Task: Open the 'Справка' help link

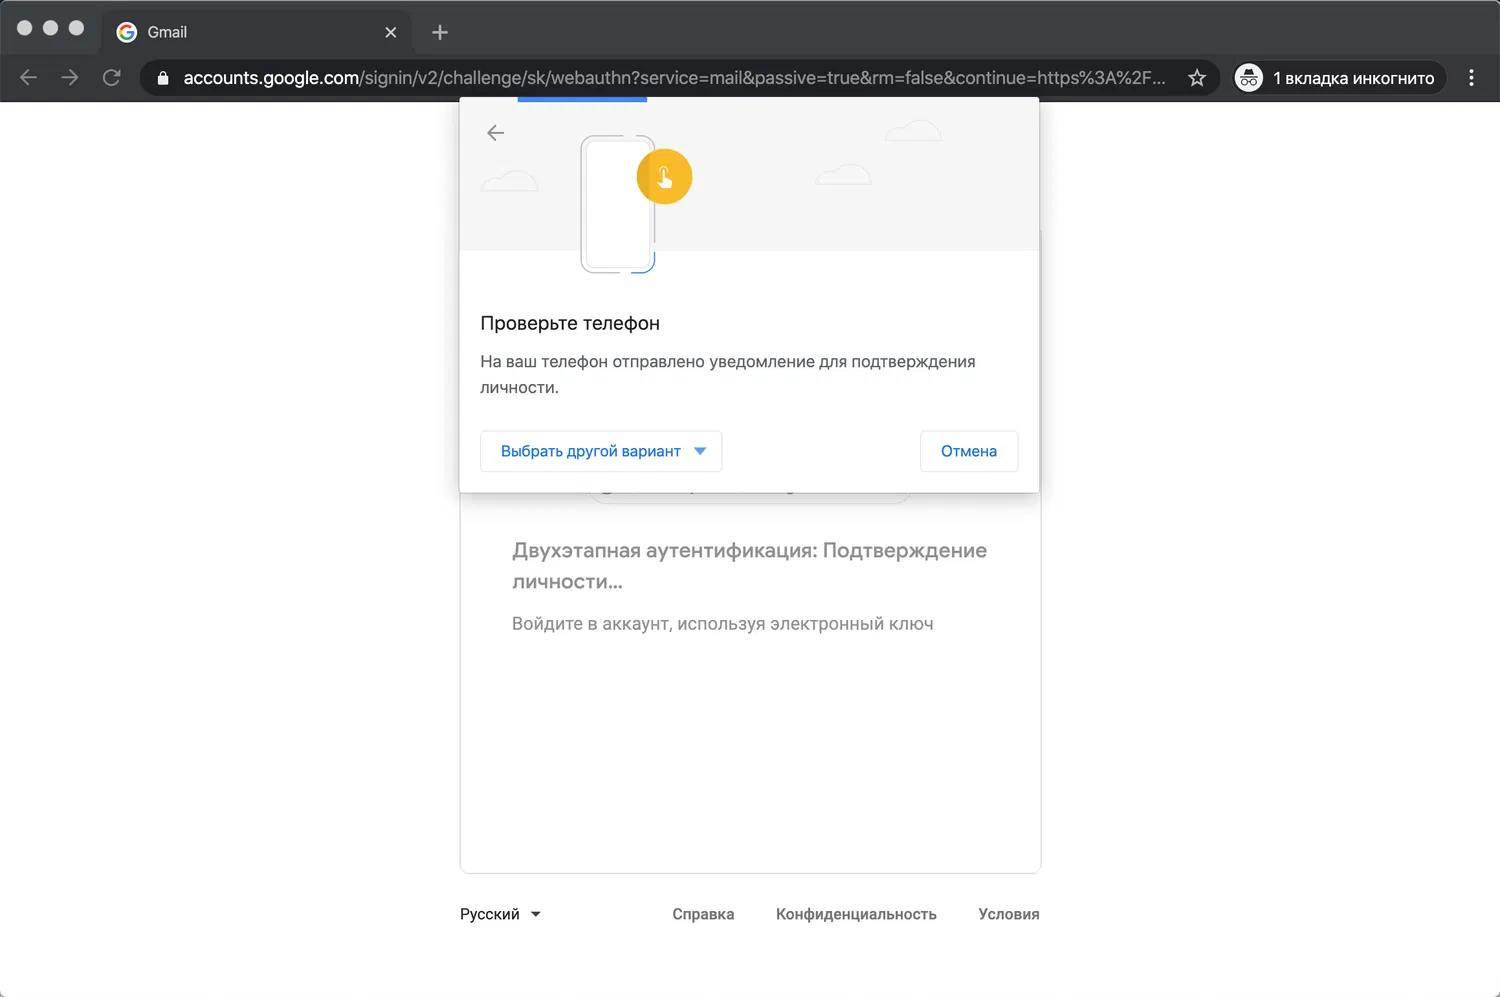Action: 703,914
